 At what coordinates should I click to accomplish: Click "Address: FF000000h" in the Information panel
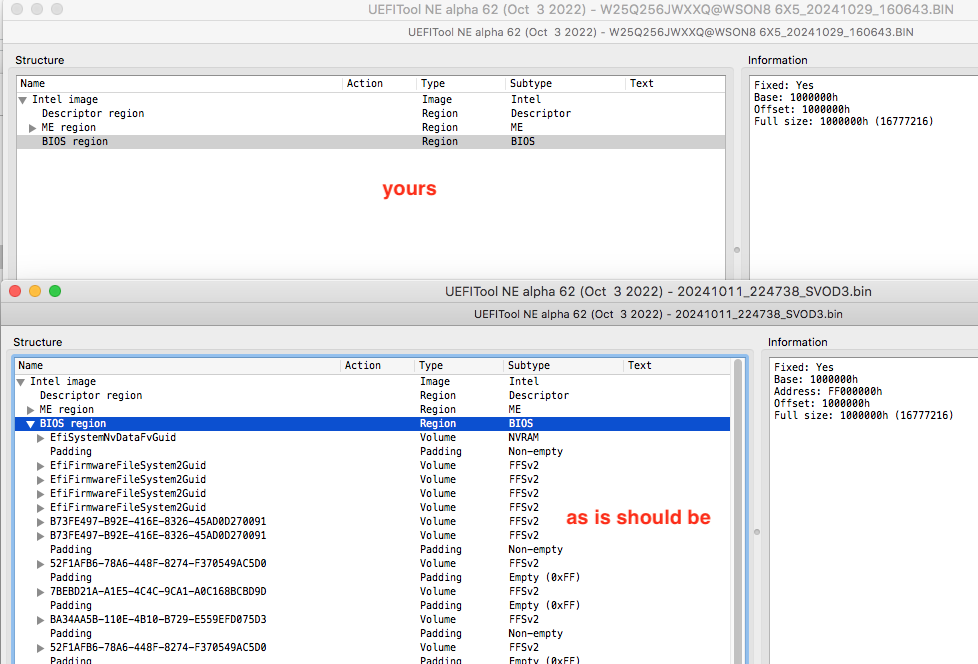tap(828, 392)
